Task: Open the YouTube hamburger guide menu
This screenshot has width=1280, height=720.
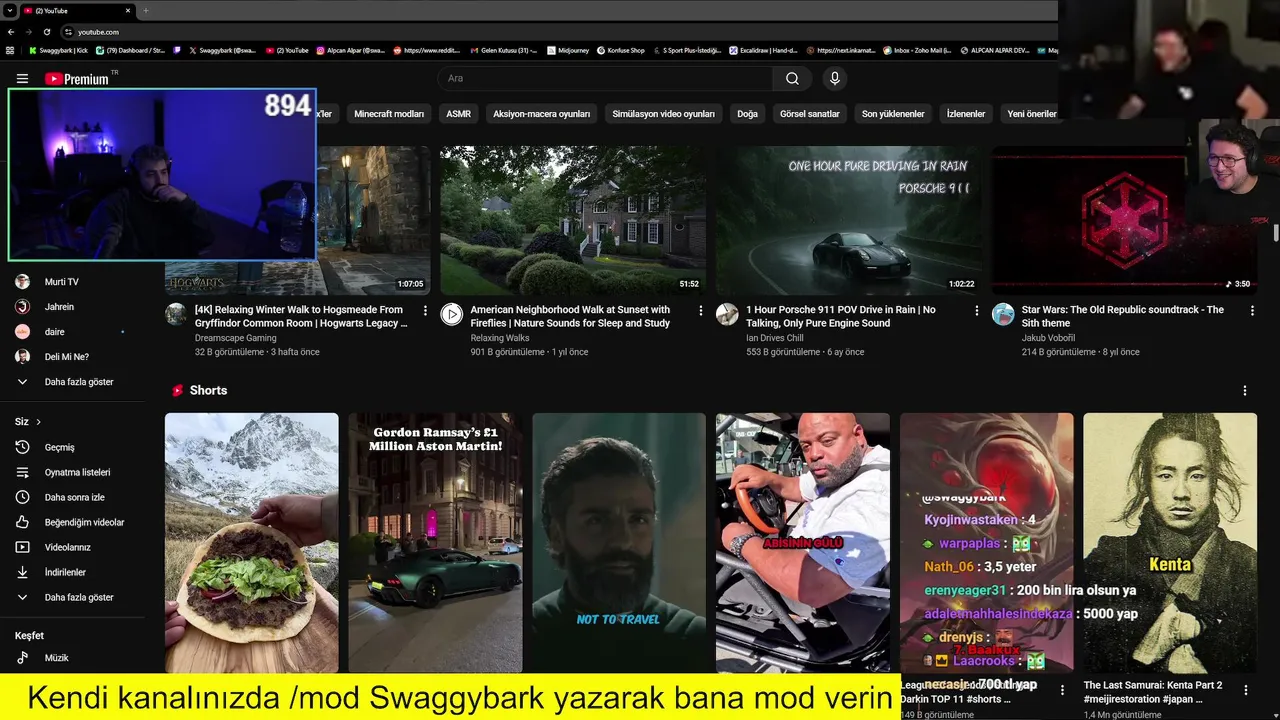Action: (22, 79)
